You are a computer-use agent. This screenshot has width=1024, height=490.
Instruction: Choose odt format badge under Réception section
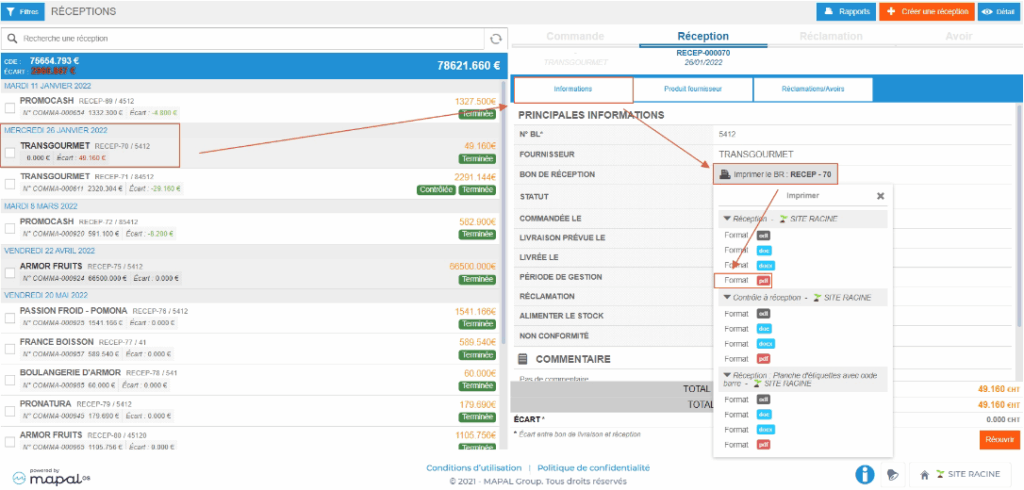click(763, 234)
